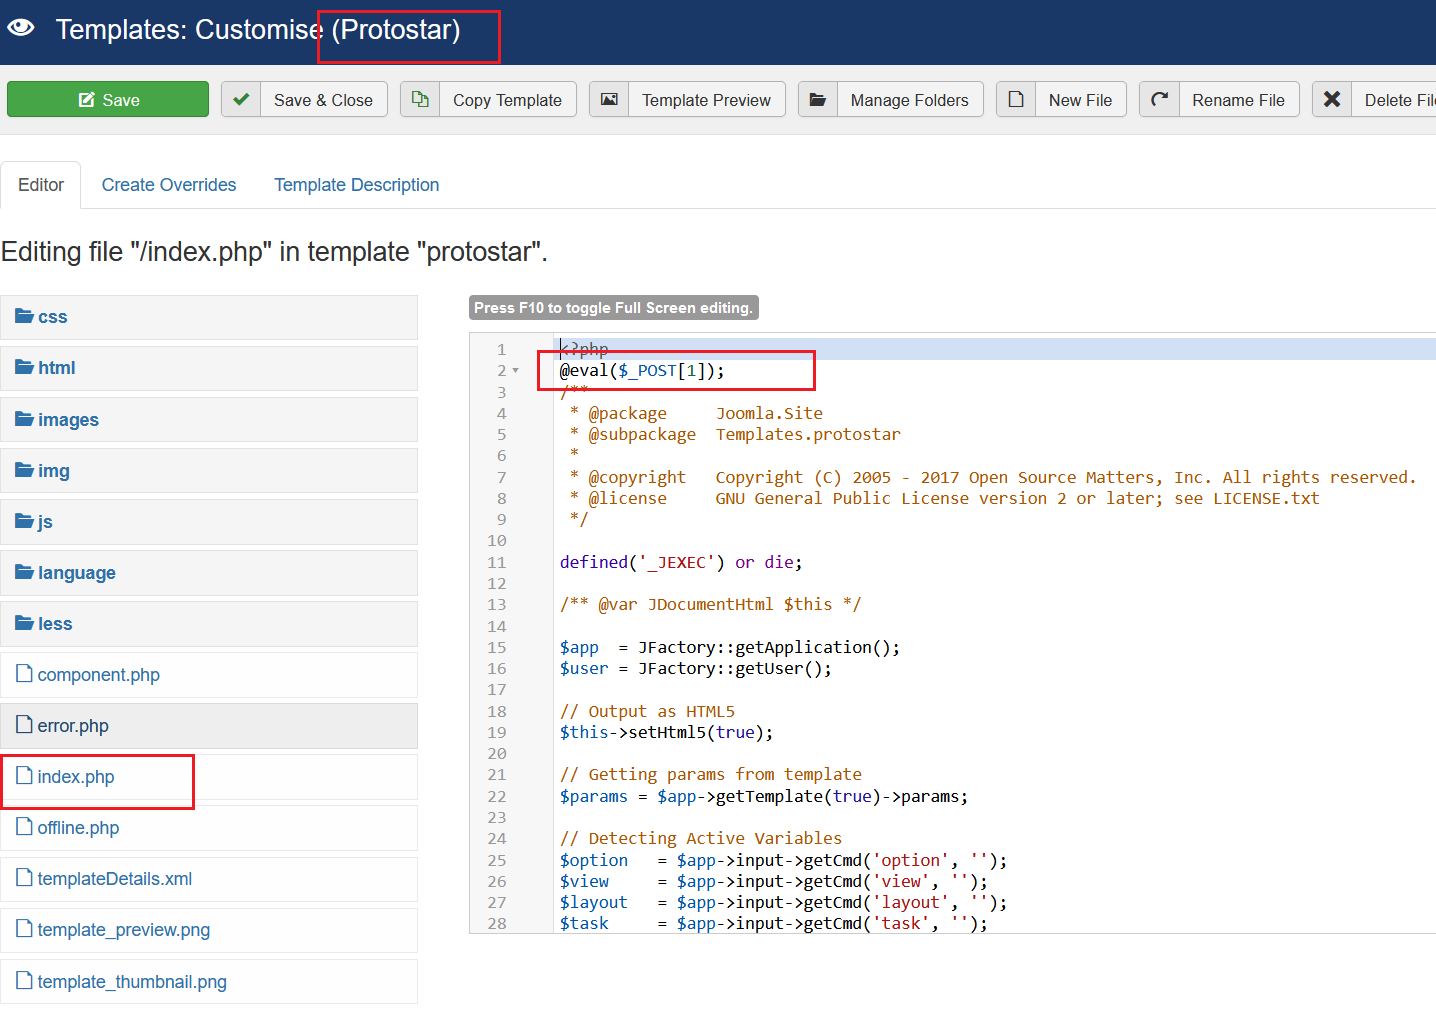This screenshot has width=1436, height=1010.
Task: Expand the css folder
Action: 52,317
